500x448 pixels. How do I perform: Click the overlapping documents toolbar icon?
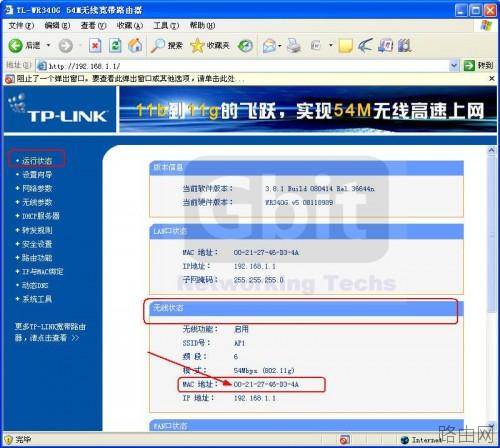(x=385, y=45)
